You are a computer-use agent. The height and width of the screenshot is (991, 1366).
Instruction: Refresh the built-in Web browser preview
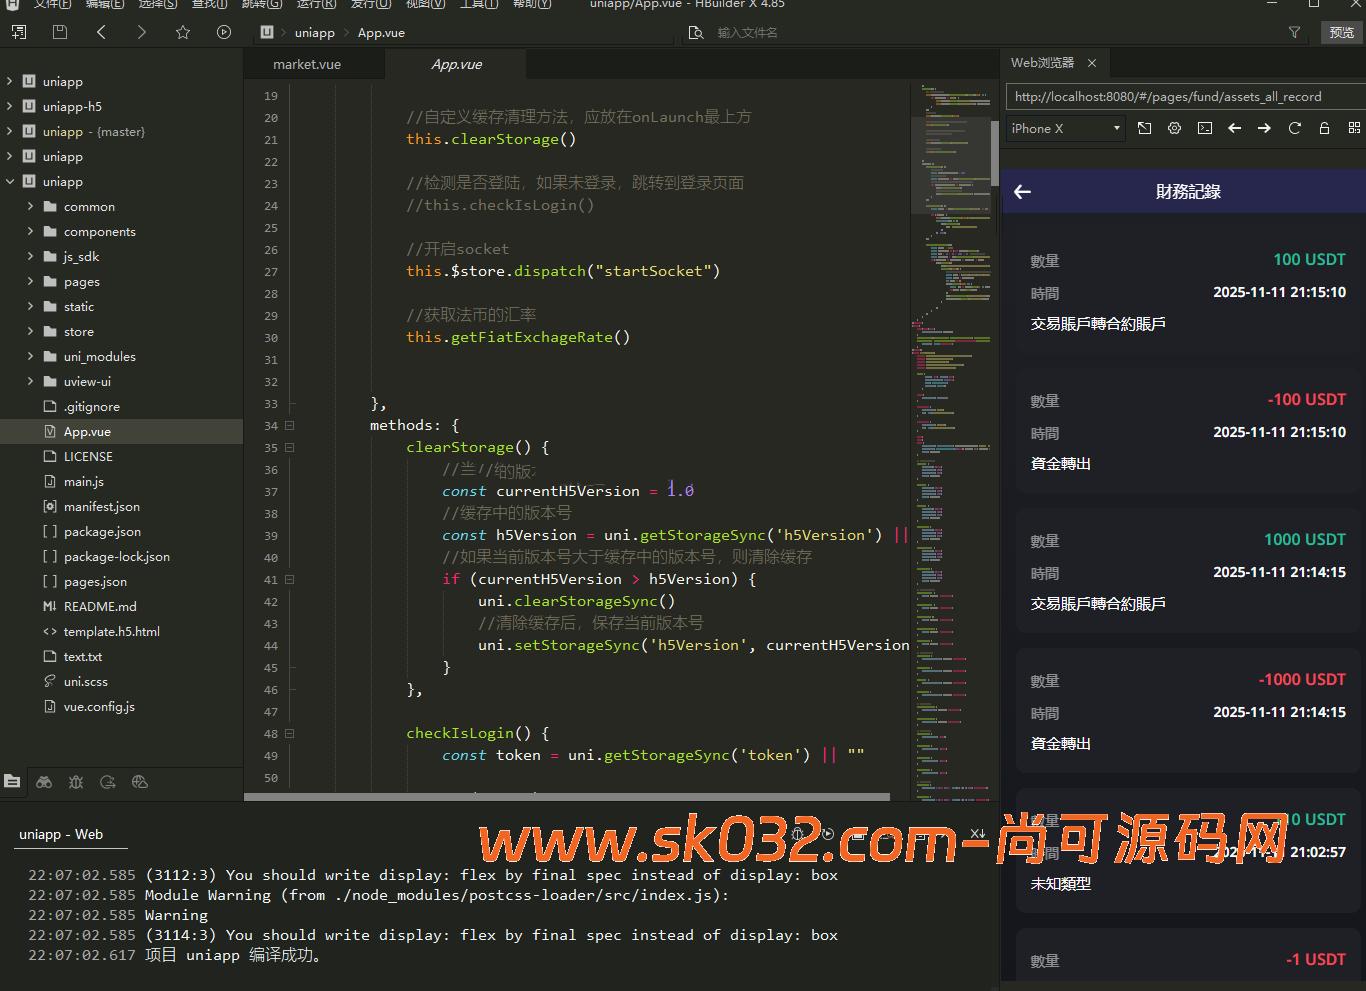1295,128
